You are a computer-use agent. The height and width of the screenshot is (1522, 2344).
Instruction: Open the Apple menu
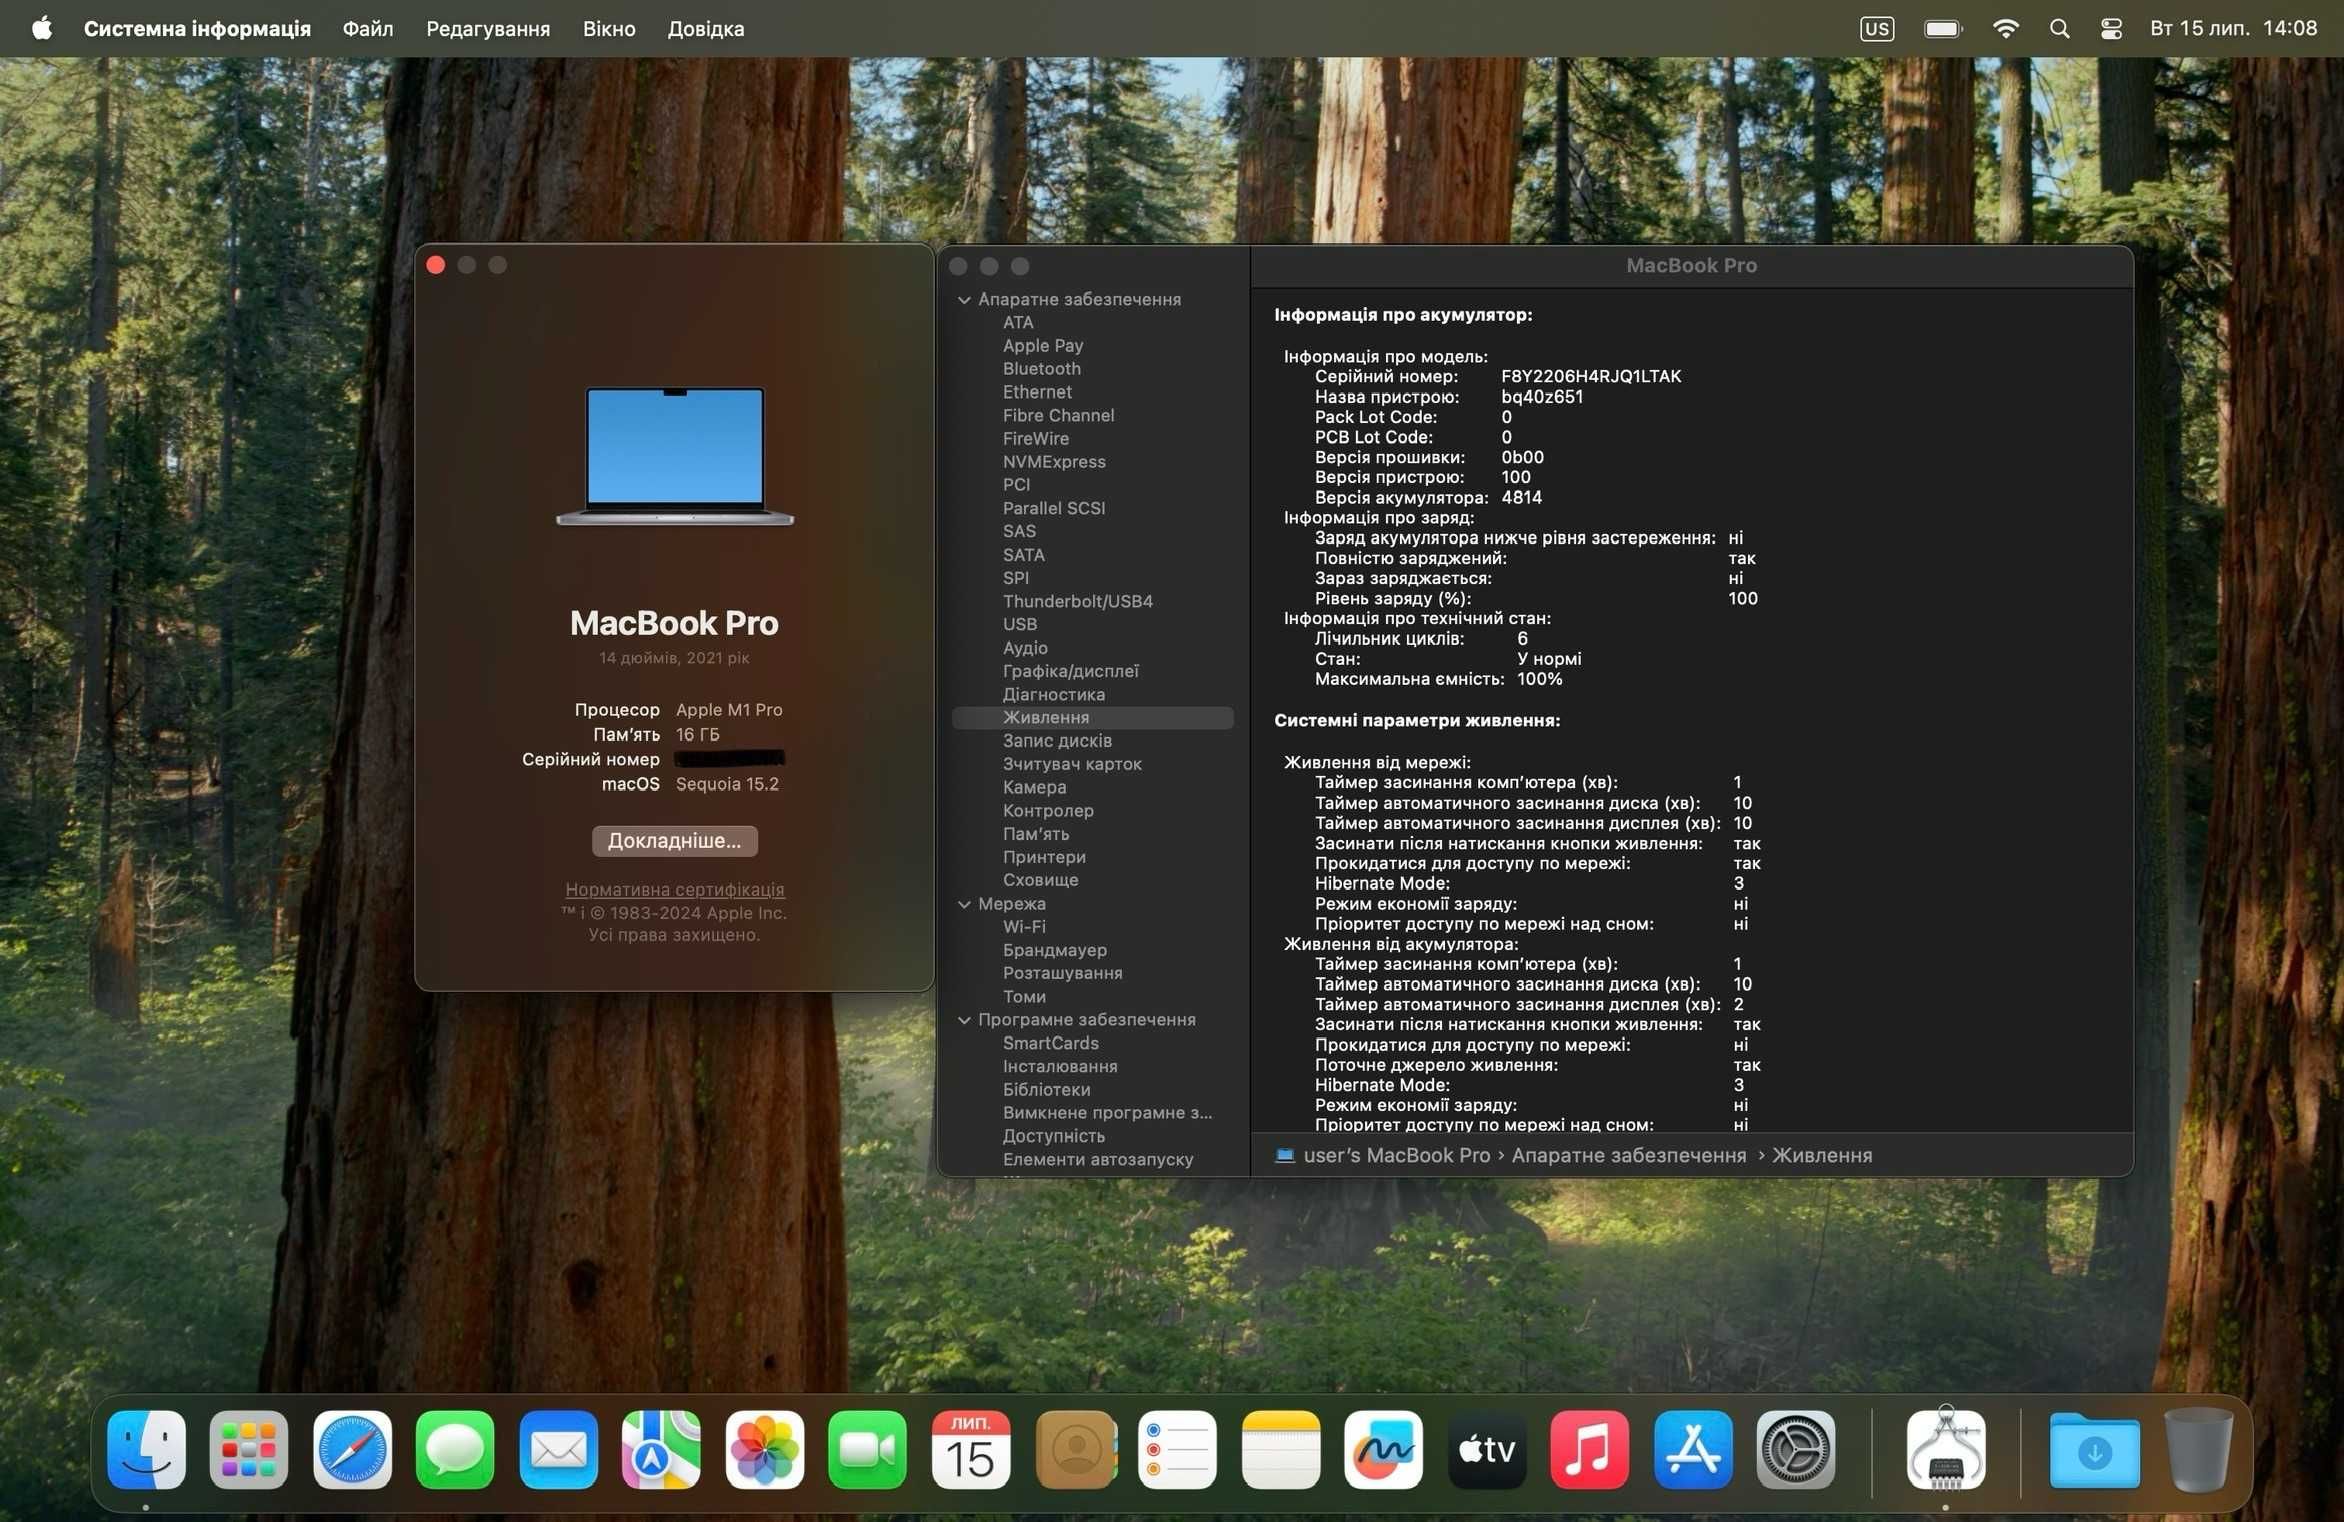tap(42, 28)
